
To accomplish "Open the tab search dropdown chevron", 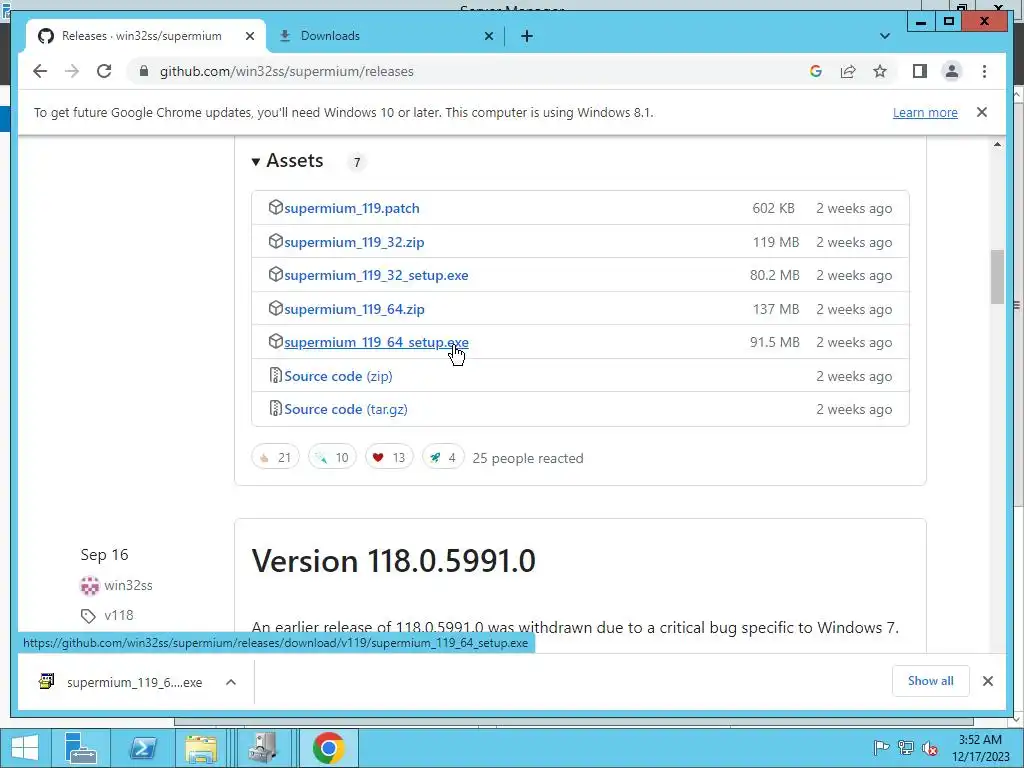I will [x=885, y=36].
